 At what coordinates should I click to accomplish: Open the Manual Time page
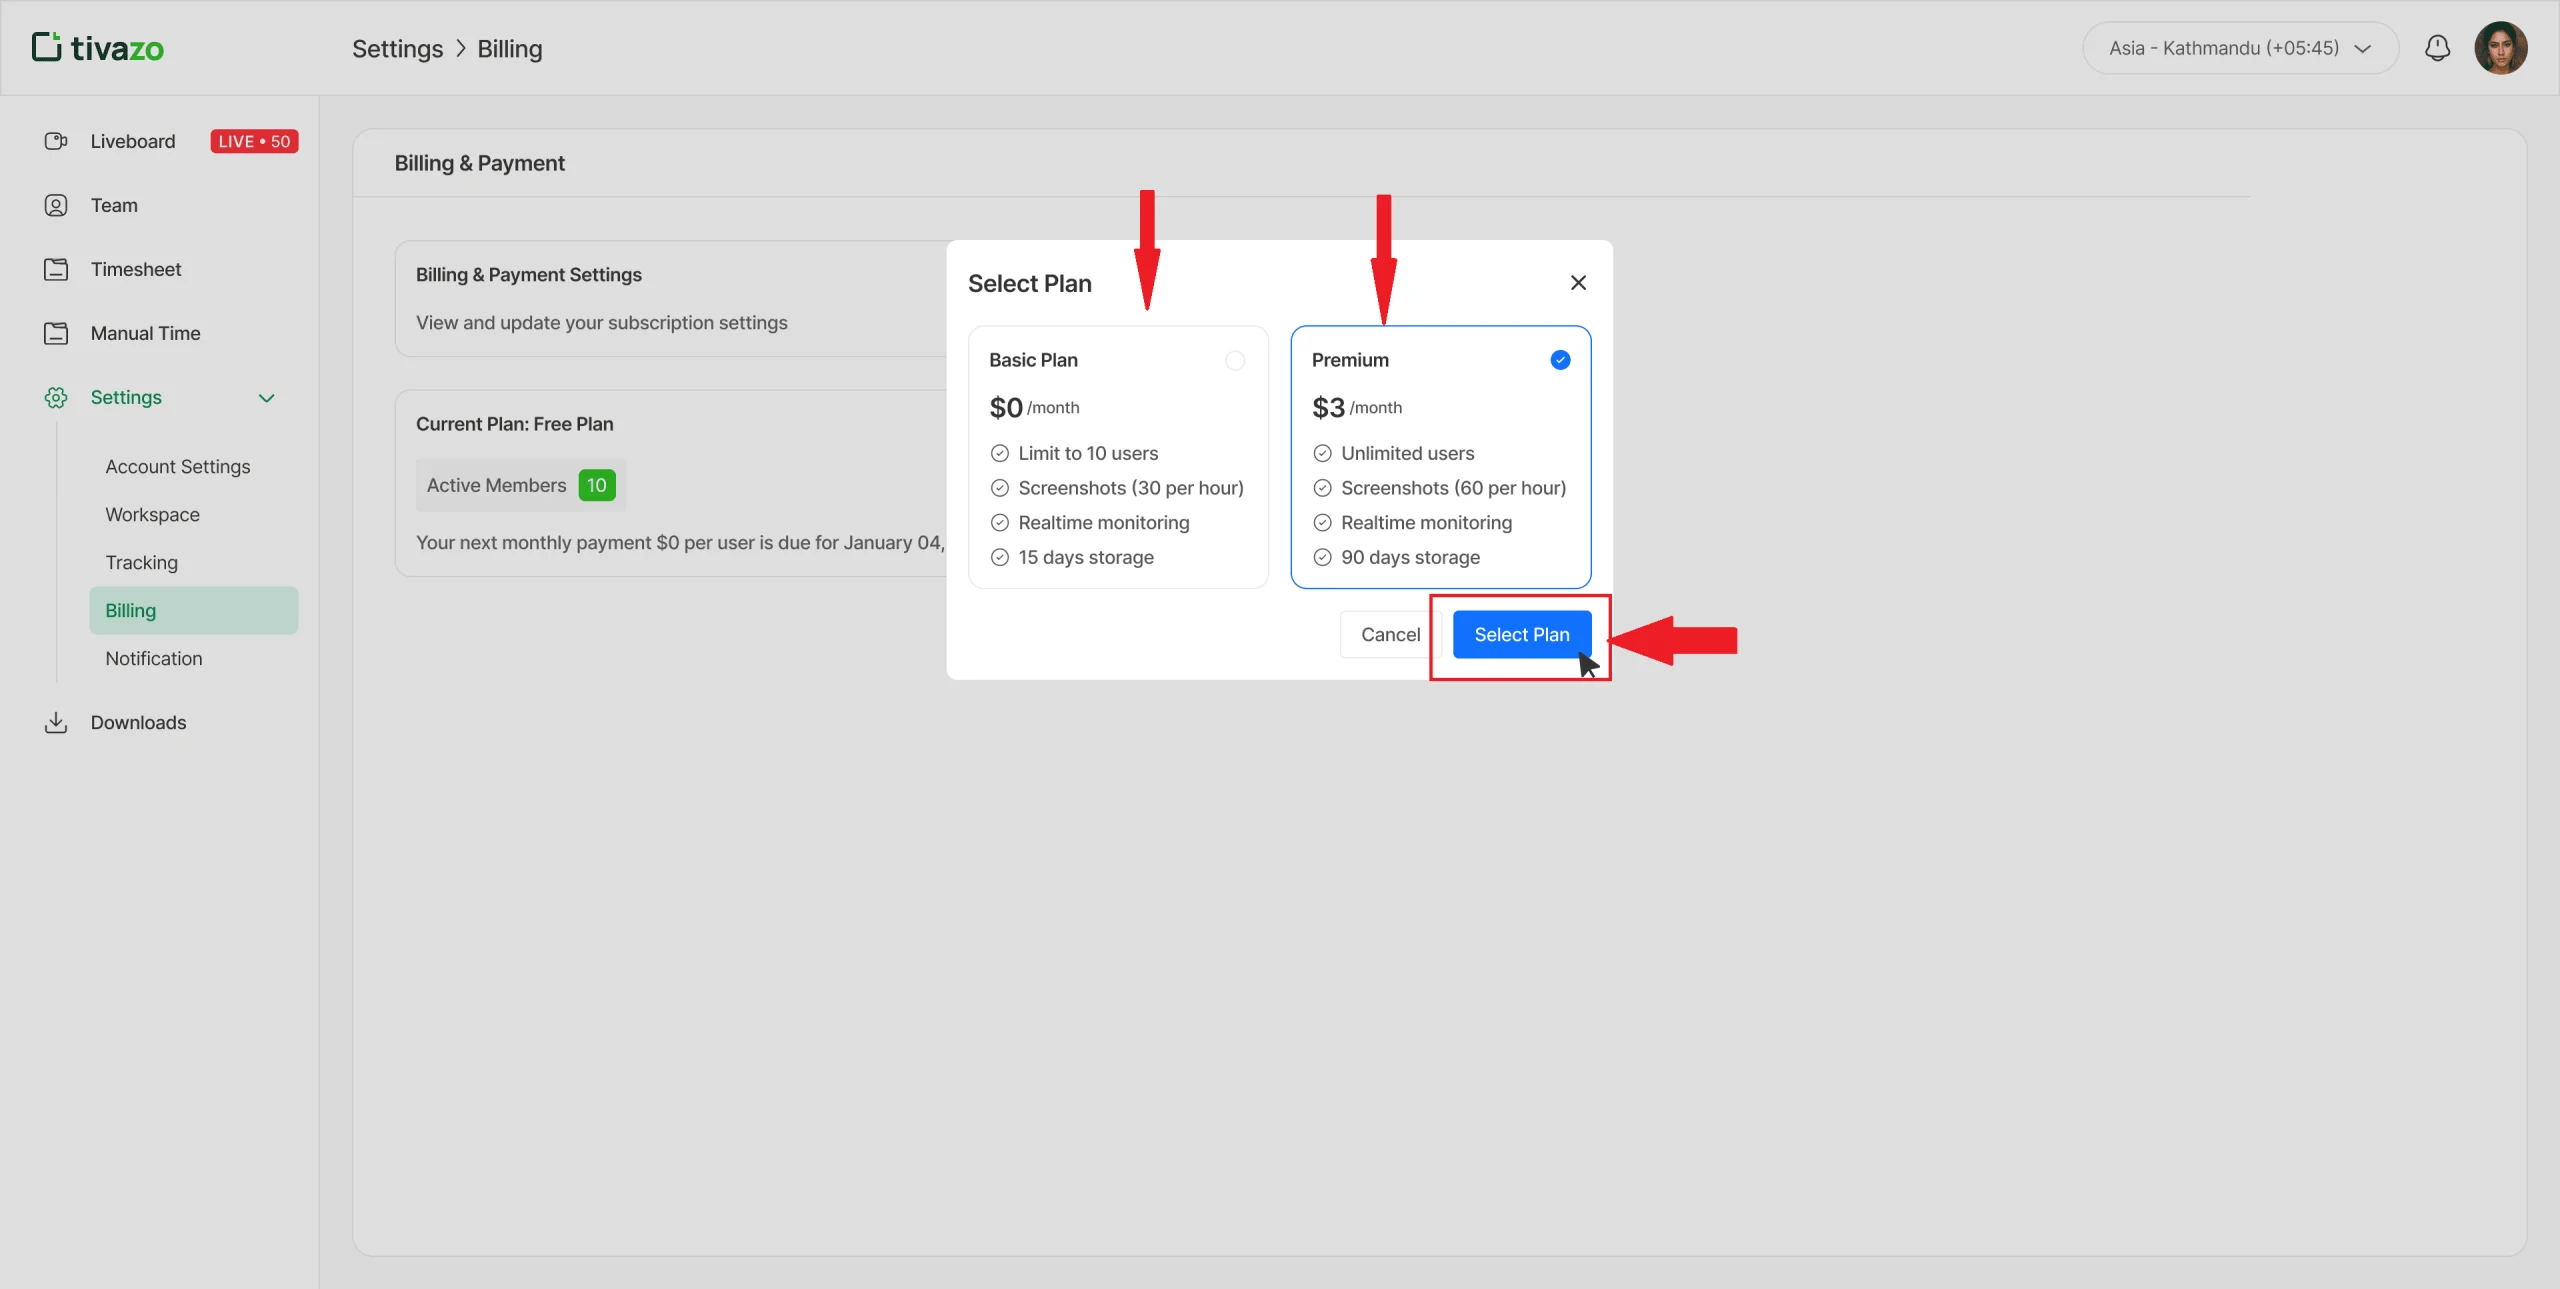pyautogui.click(x=145, y=333)
